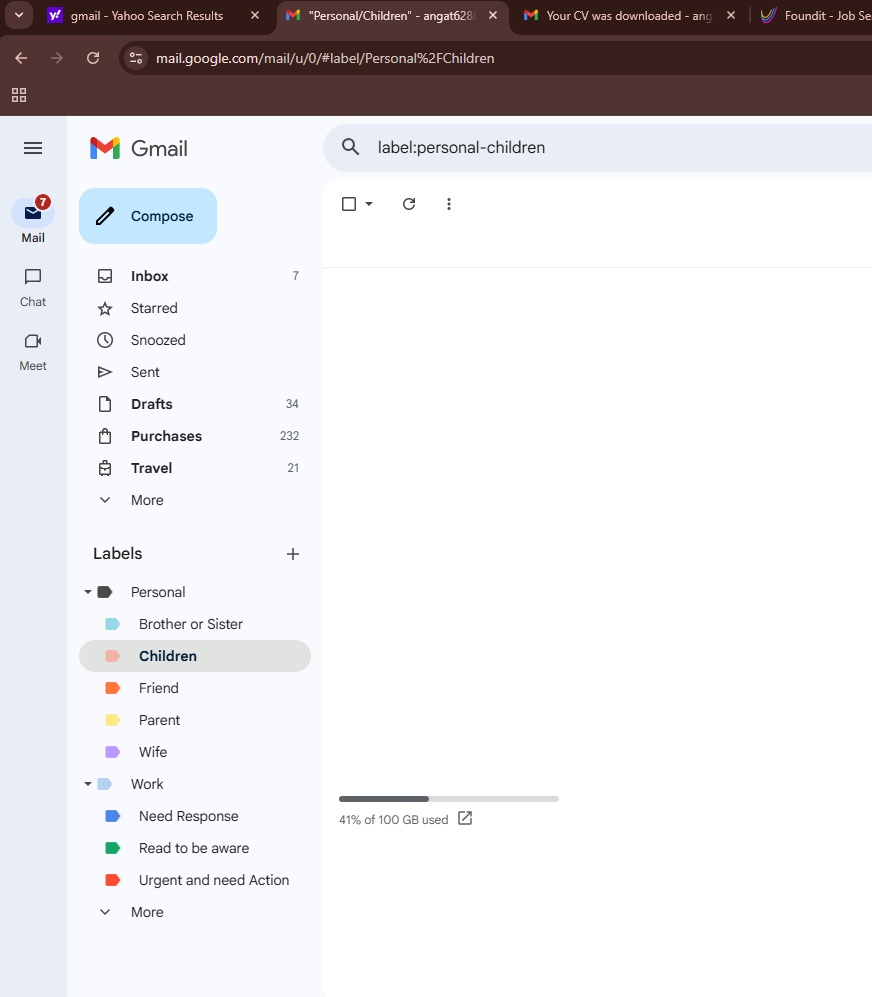Open the Wife label

coord(153,752)
